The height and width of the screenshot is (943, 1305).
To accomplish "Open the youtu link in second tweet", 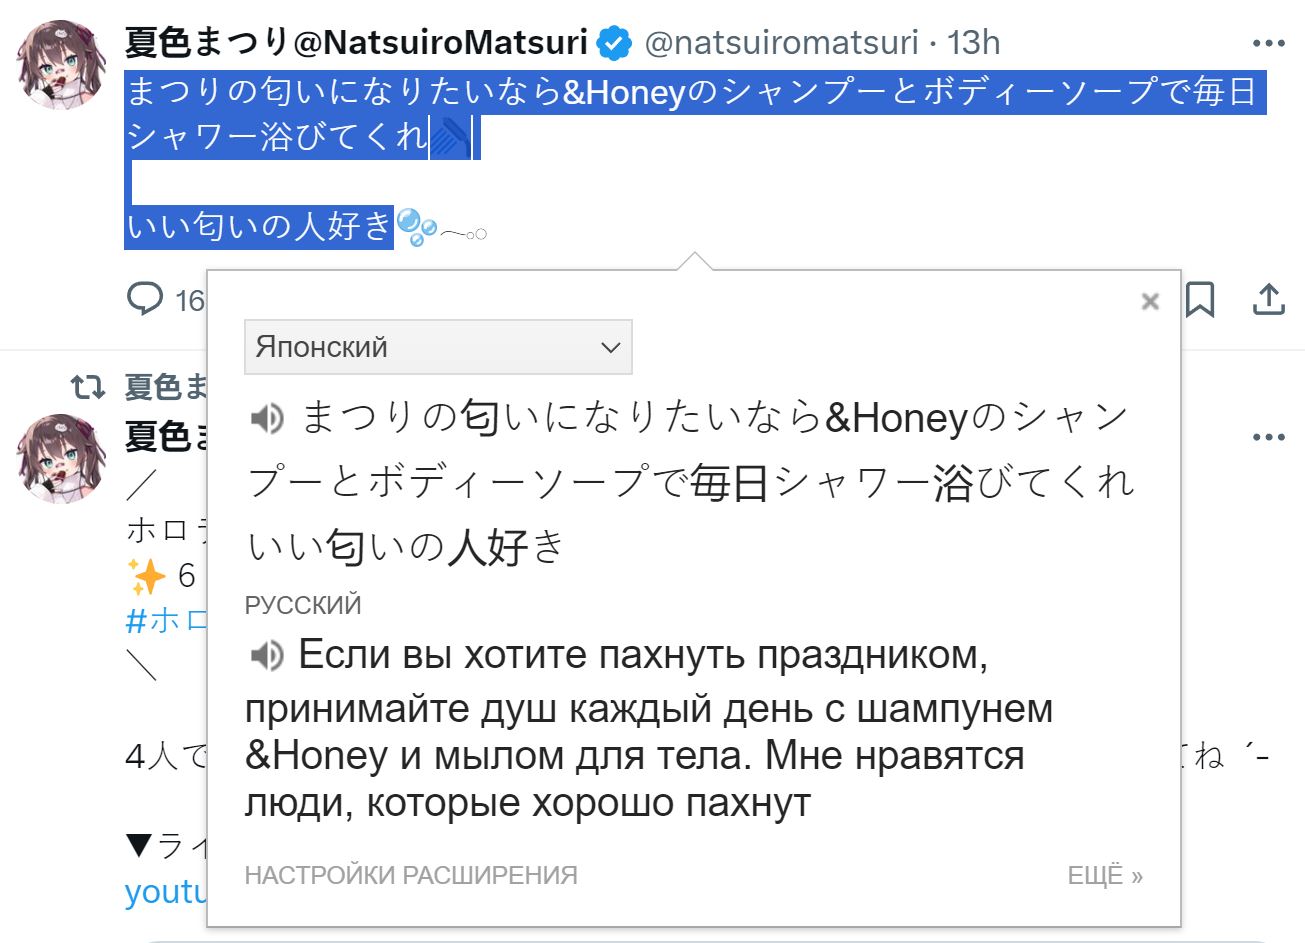I will [x=166, y=891].
